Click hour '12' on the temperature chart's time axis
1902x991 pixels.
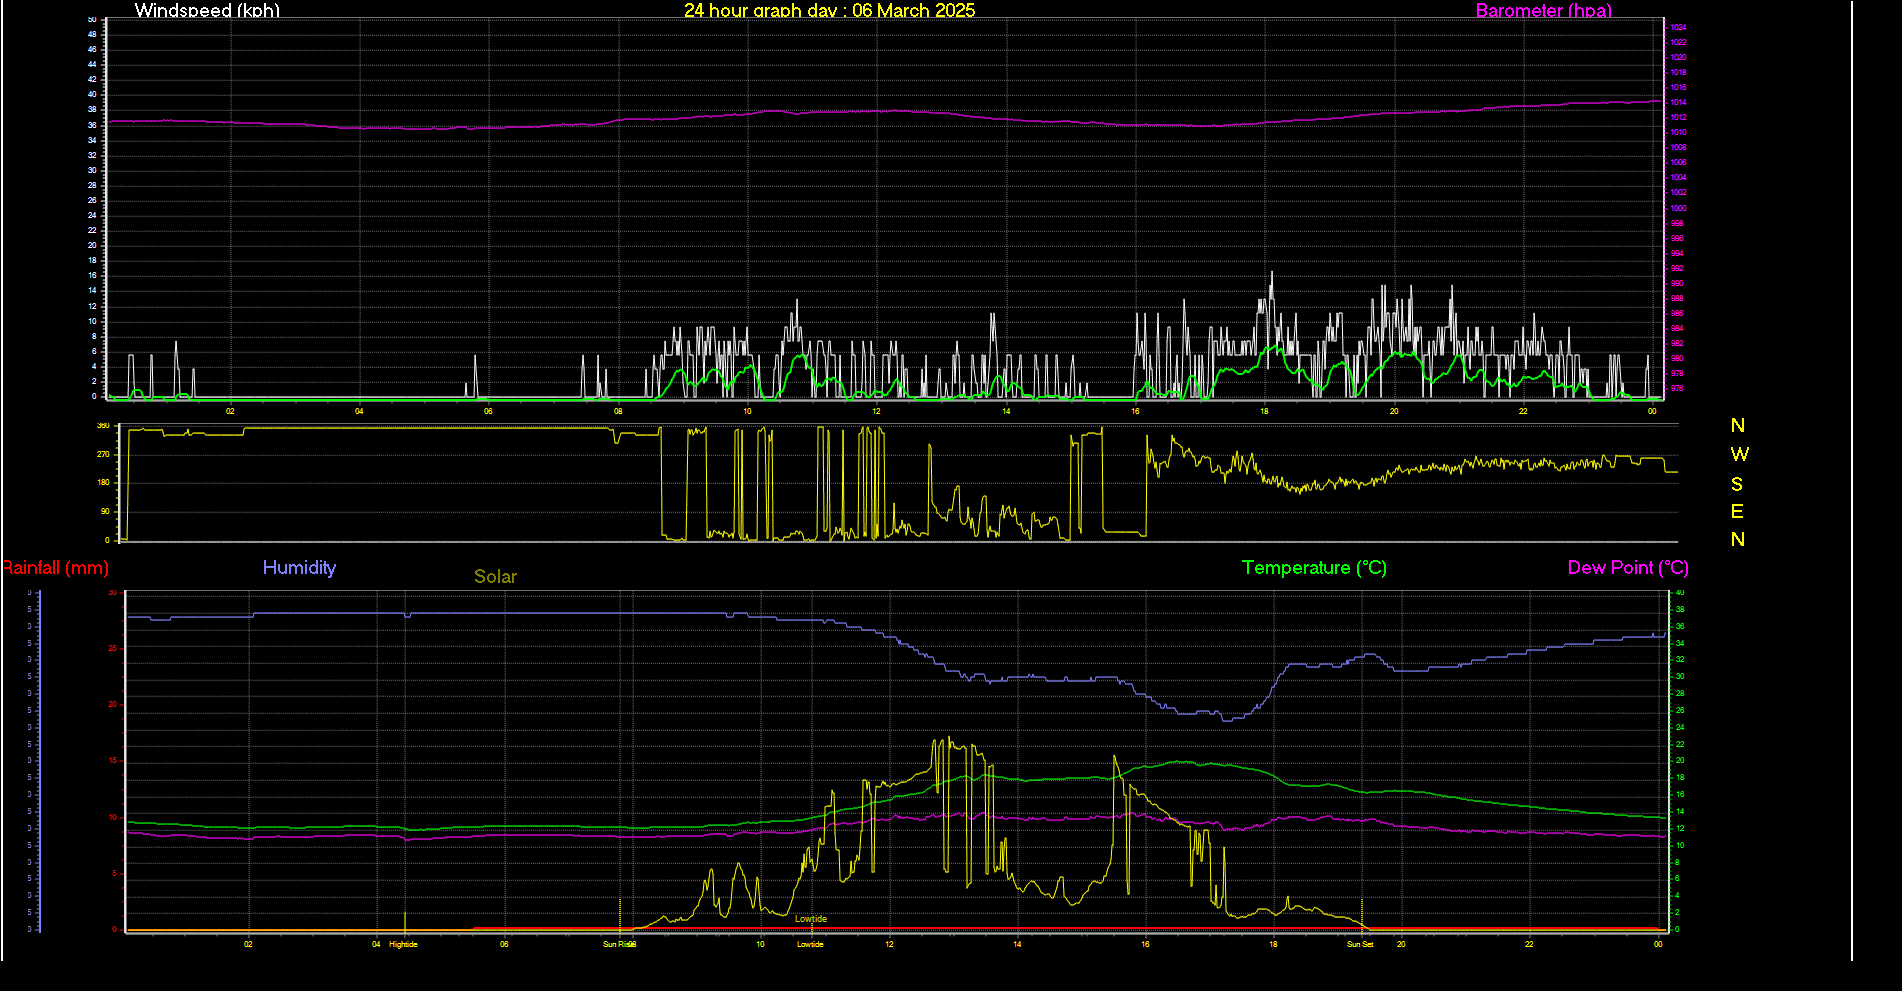coord(889,944)
